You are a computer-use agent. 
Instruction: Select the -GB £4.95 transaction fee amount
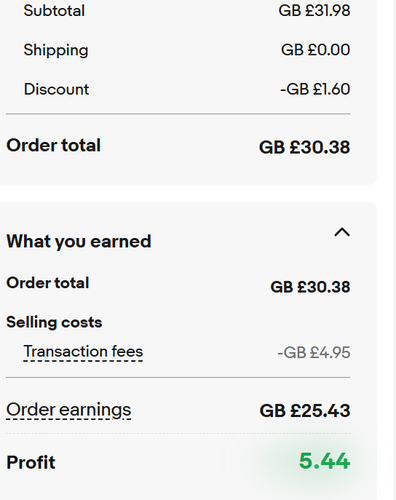click(314, 352)
